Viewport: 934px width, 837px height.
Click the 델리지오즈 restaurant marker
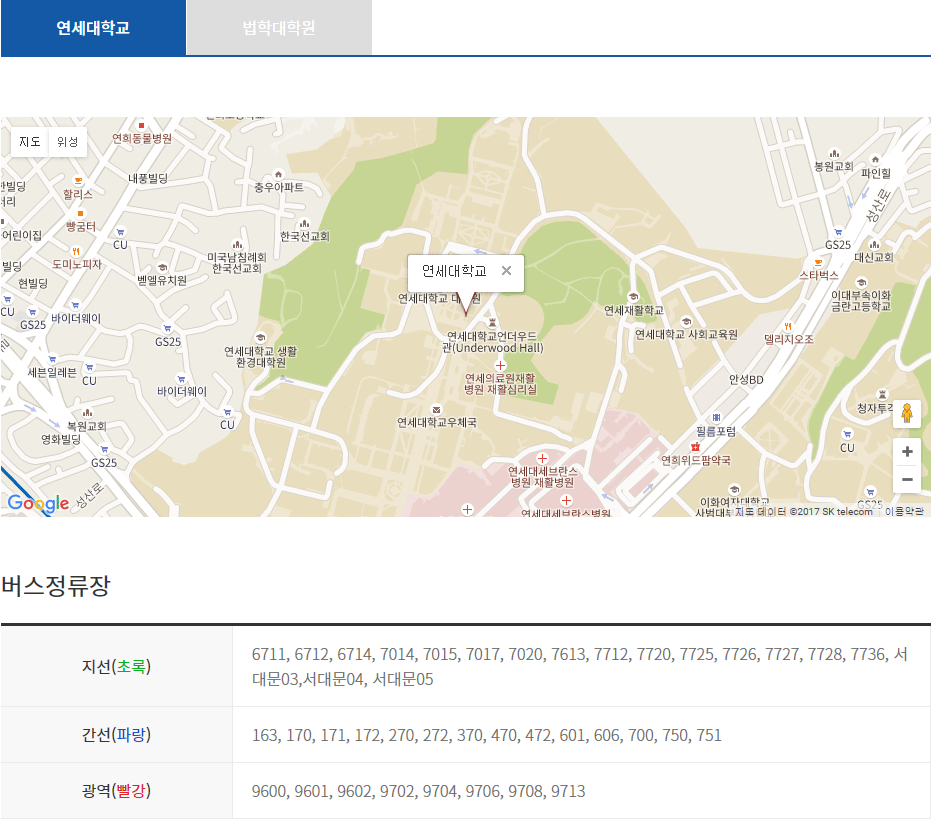tap(789, 326)
